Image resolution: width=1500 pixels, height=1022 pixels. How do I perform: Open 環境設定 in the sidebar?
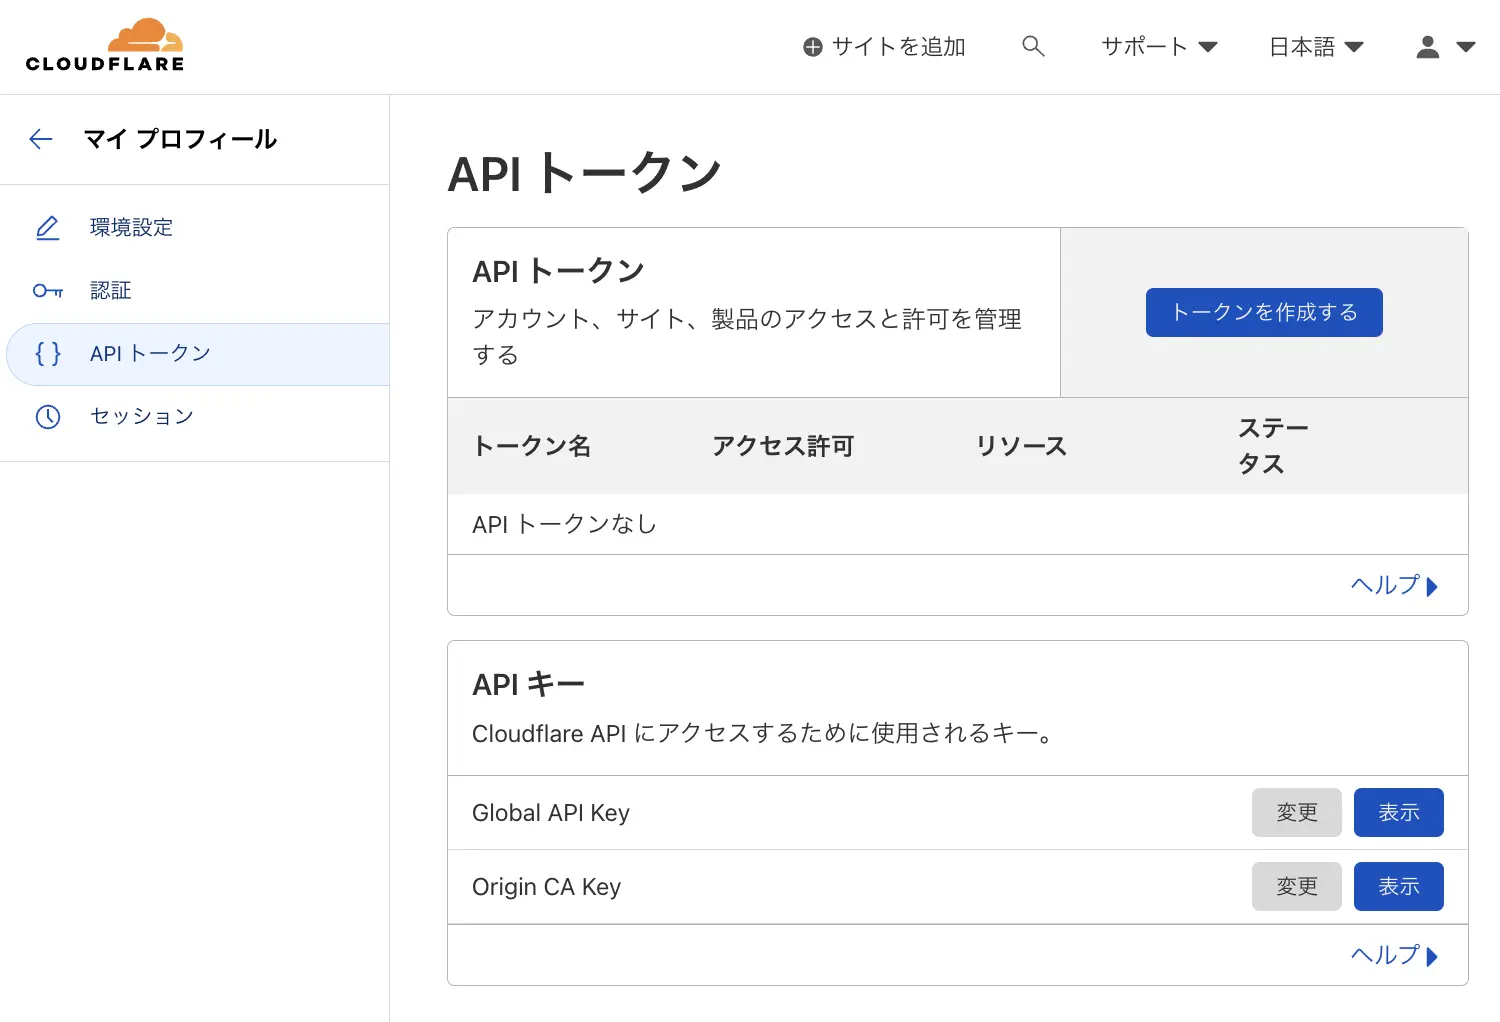click(x=131, y=228)
